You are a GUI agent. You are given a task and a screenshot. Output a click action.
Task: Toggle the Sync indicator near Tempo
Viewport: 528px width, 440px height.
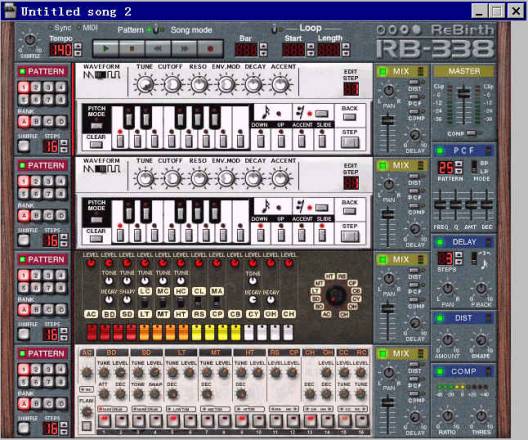52,28
